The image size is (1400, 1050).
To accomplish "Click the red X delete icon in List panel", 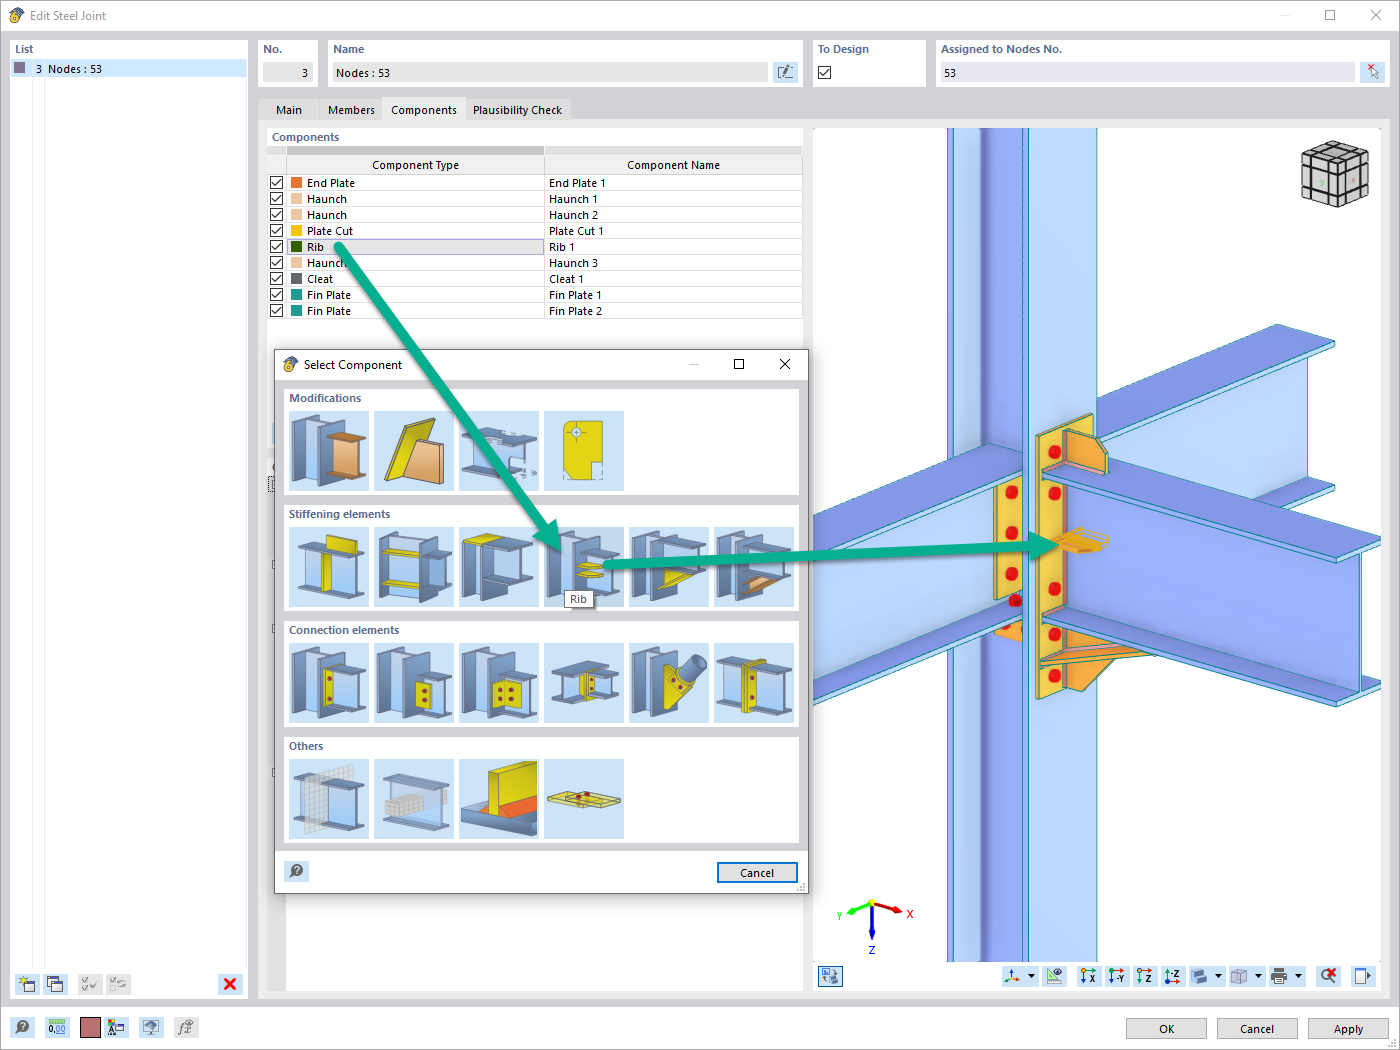I will 230,984.
